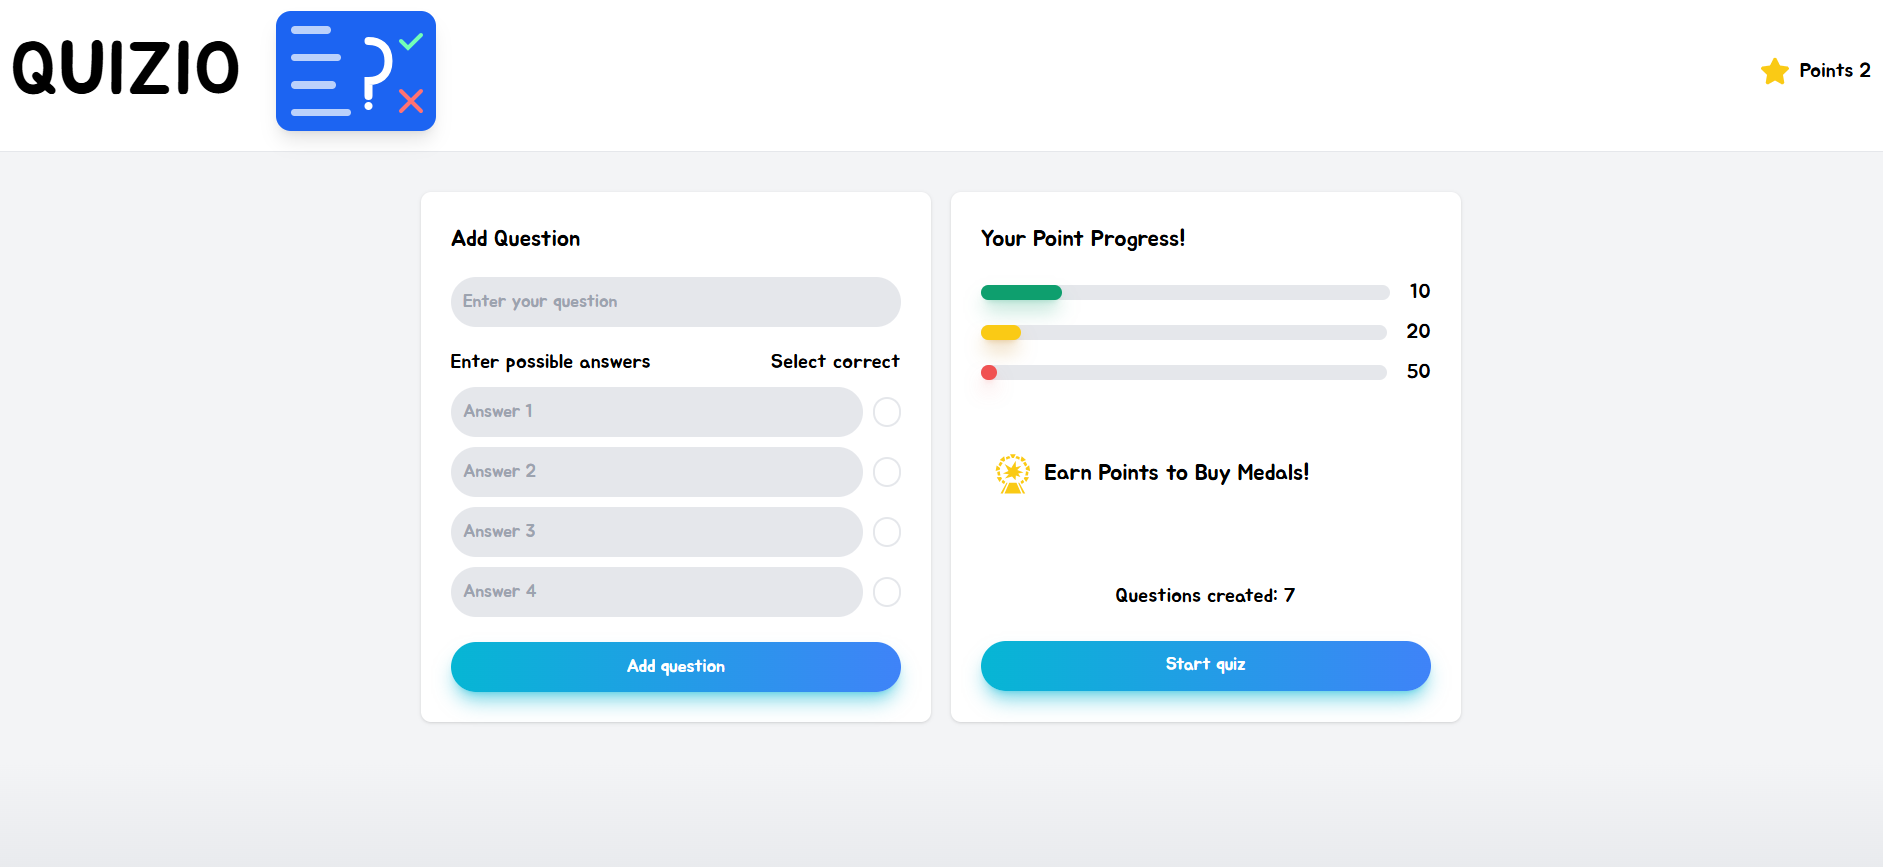Choose Answer 4 as correct answer
This screenshot has height=867, width=1883.
(x=887, y=592)
